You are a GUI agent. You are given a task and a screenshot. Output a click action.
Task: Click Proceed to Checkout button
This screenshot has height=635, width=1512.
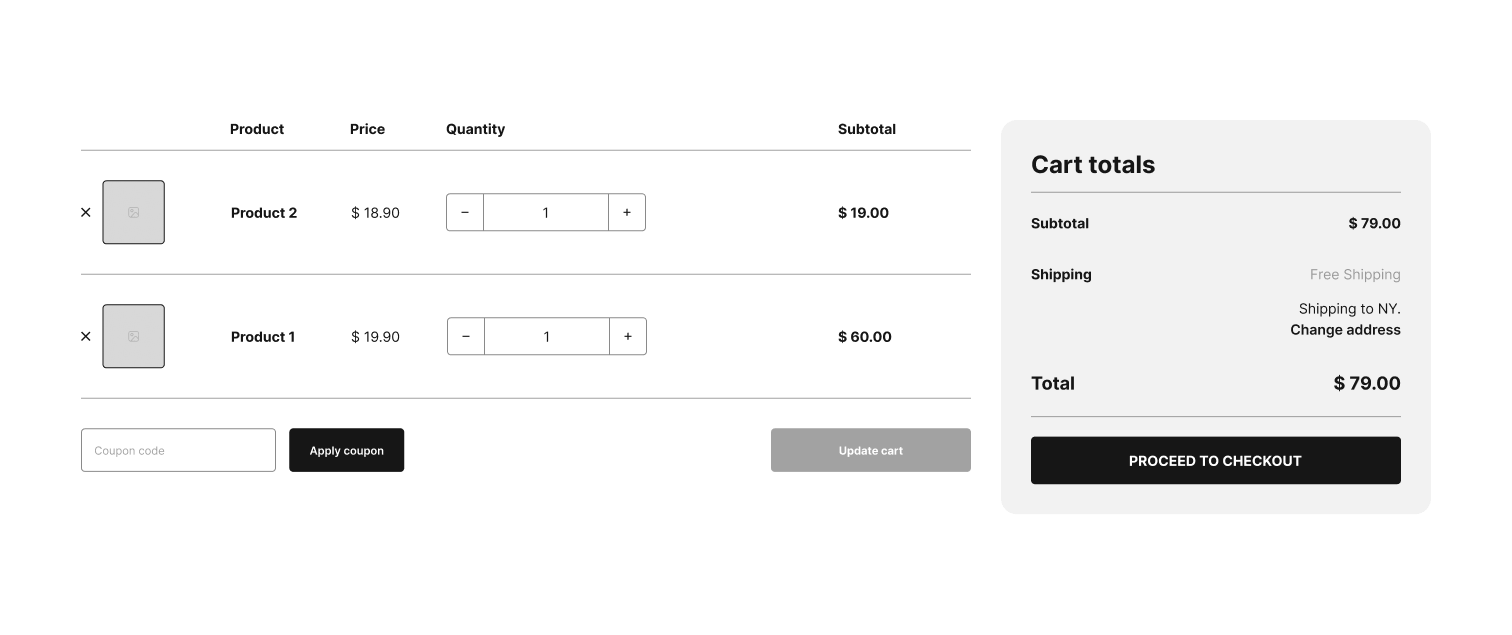(1216, 460)
